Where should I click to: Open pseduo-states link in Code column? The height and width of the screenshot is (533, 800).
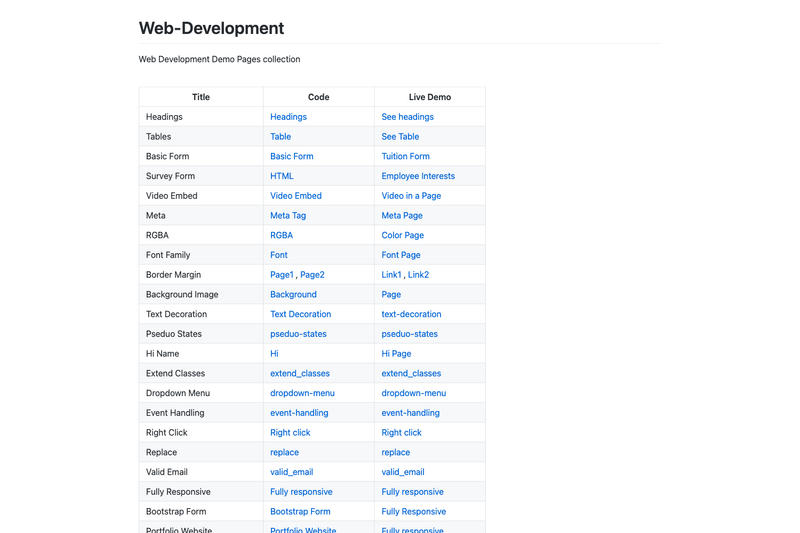298,334
